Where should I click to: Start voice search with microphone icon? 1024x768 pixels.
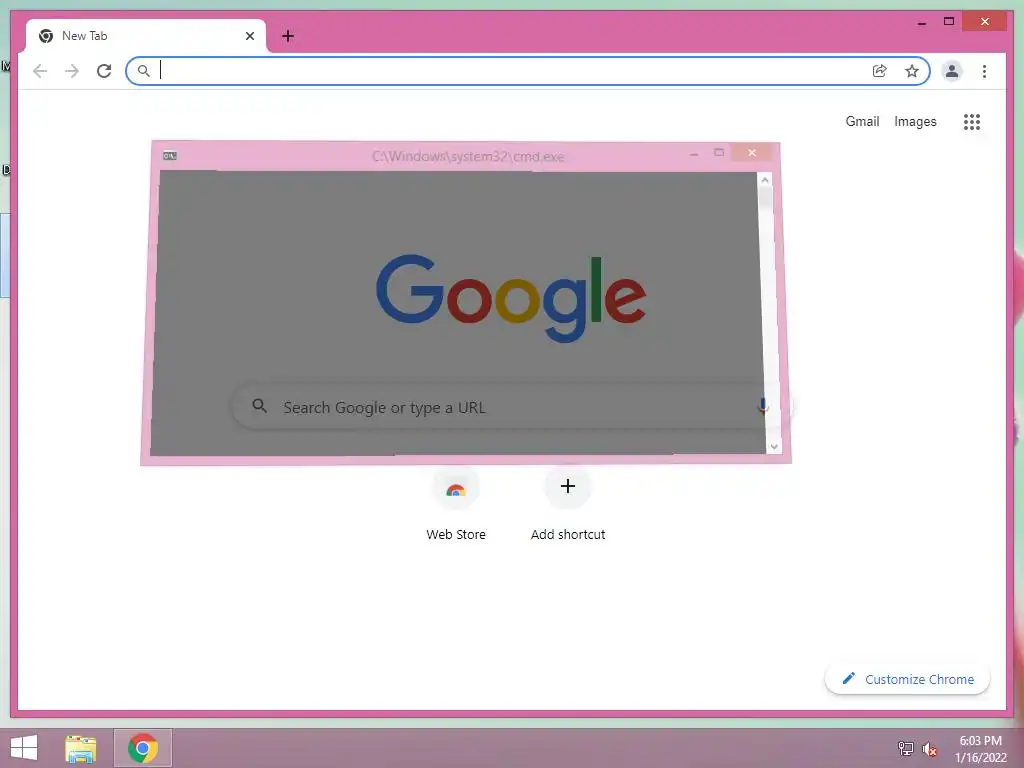point(762,406)
